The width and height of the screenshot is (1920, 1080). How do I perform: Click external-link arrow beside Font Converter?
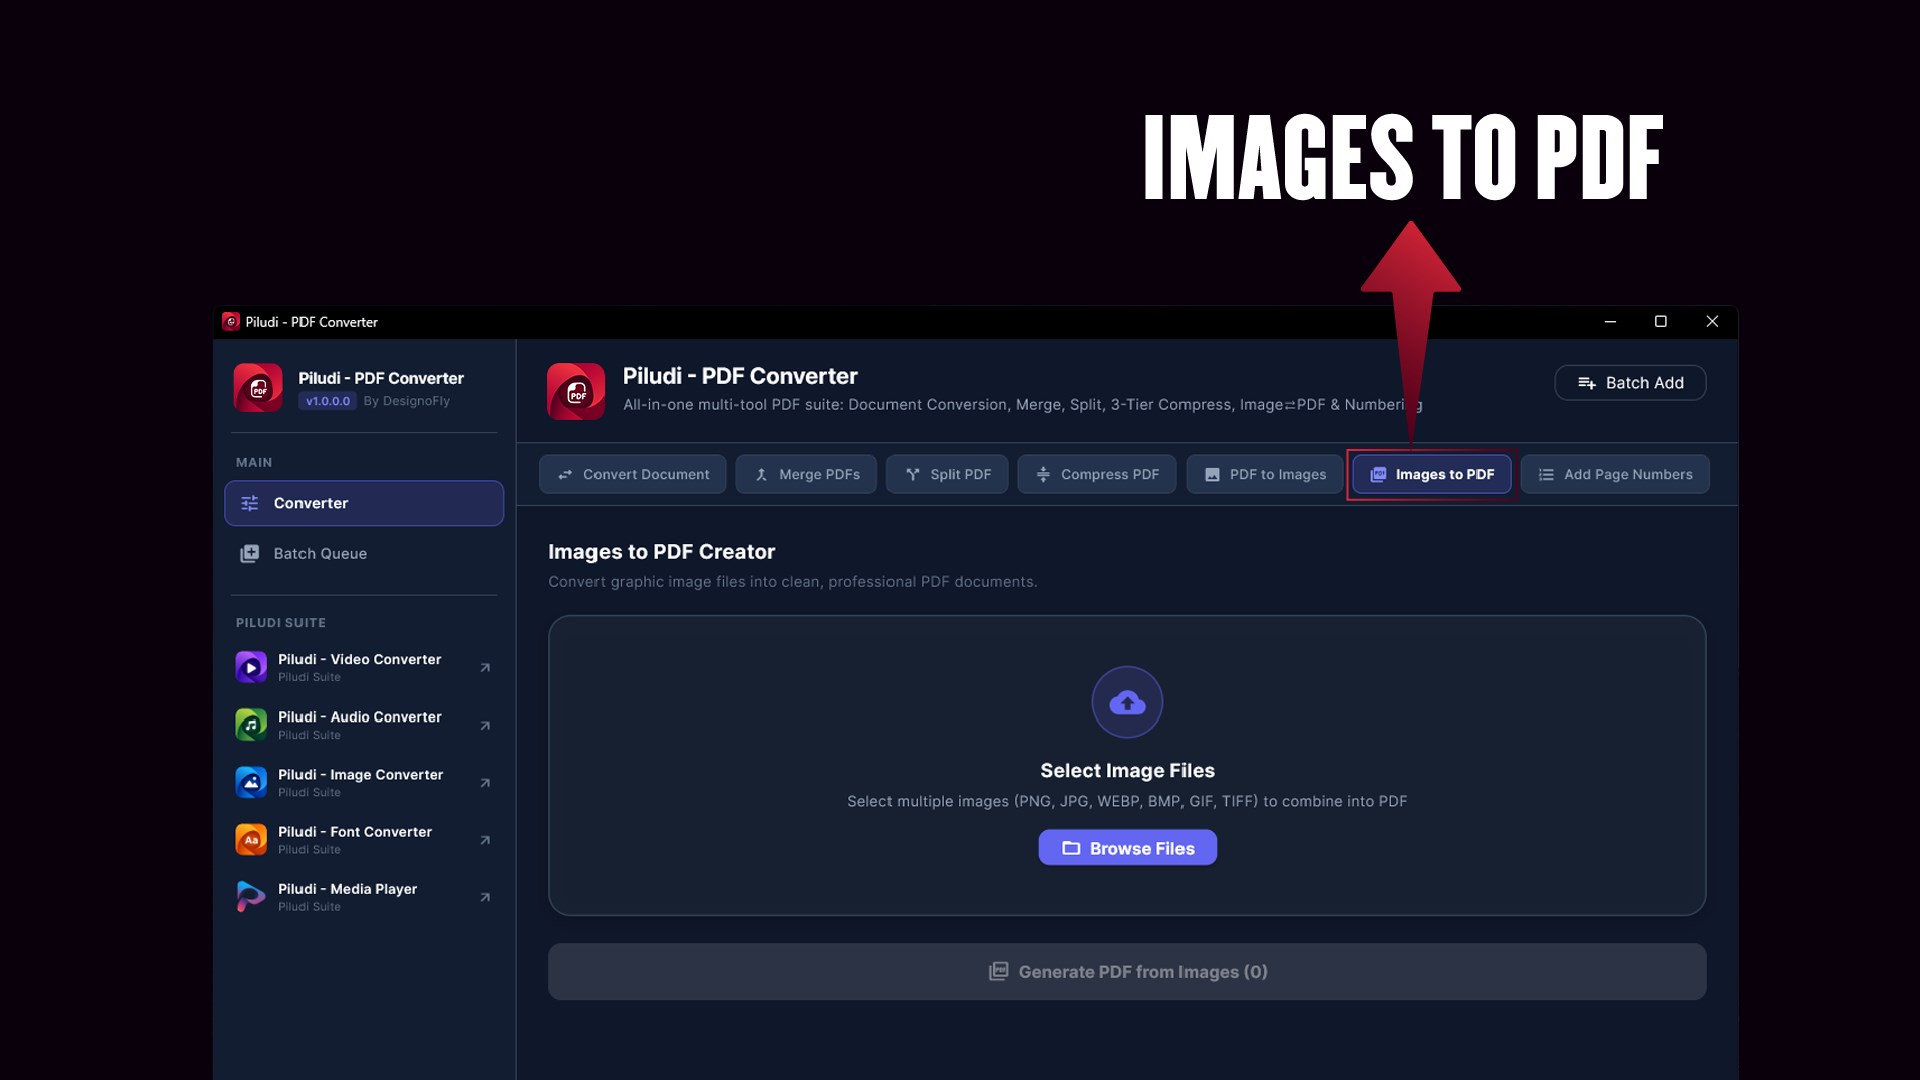[x=485, y=840]
